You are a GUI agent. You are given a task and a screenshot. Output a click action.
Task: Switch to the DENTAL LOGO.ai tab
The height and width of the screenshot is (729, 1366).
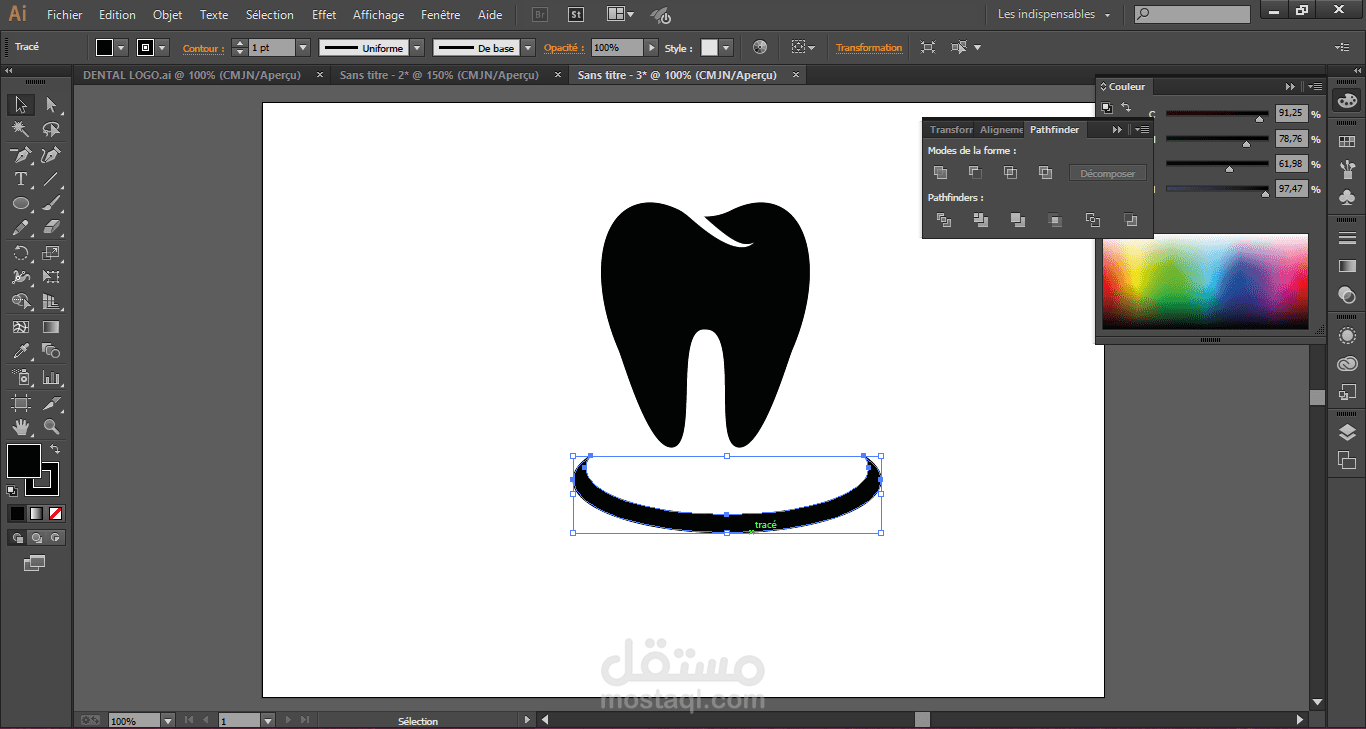pos(197,75)
